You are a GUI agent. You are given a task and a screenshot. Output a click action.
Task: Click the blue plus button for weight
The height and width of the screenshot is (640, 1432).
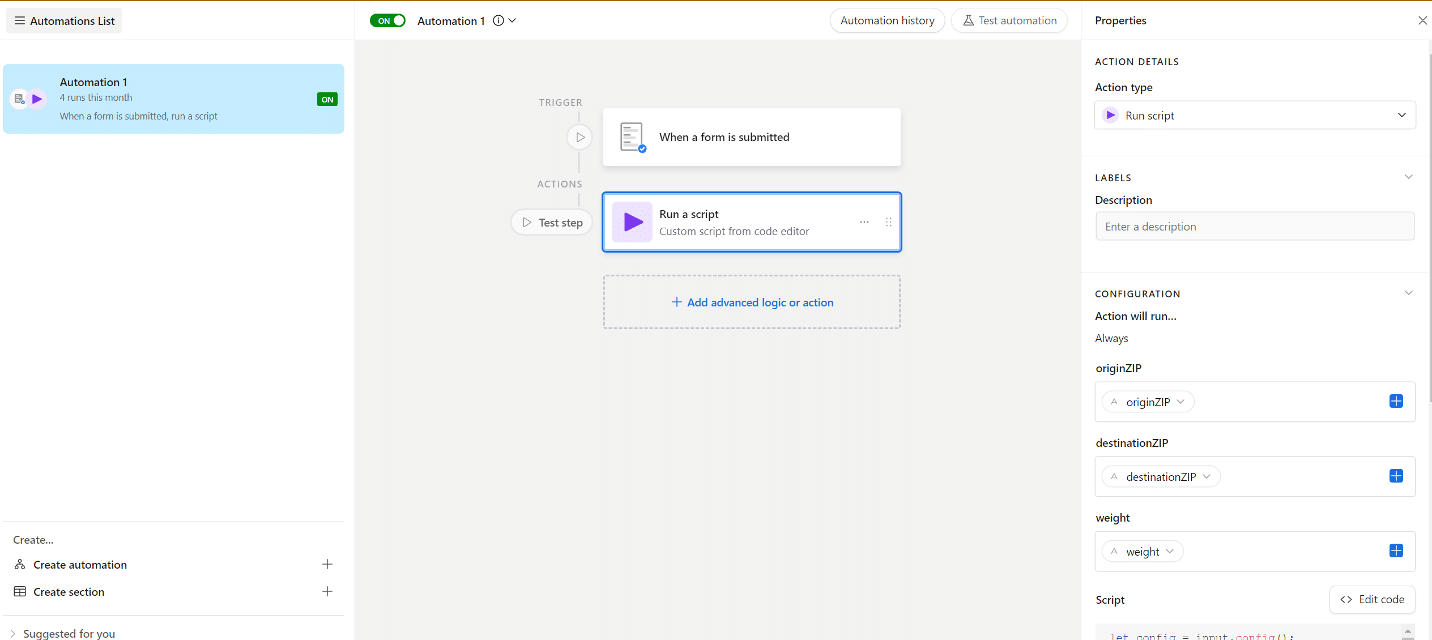pos(1396,551)
